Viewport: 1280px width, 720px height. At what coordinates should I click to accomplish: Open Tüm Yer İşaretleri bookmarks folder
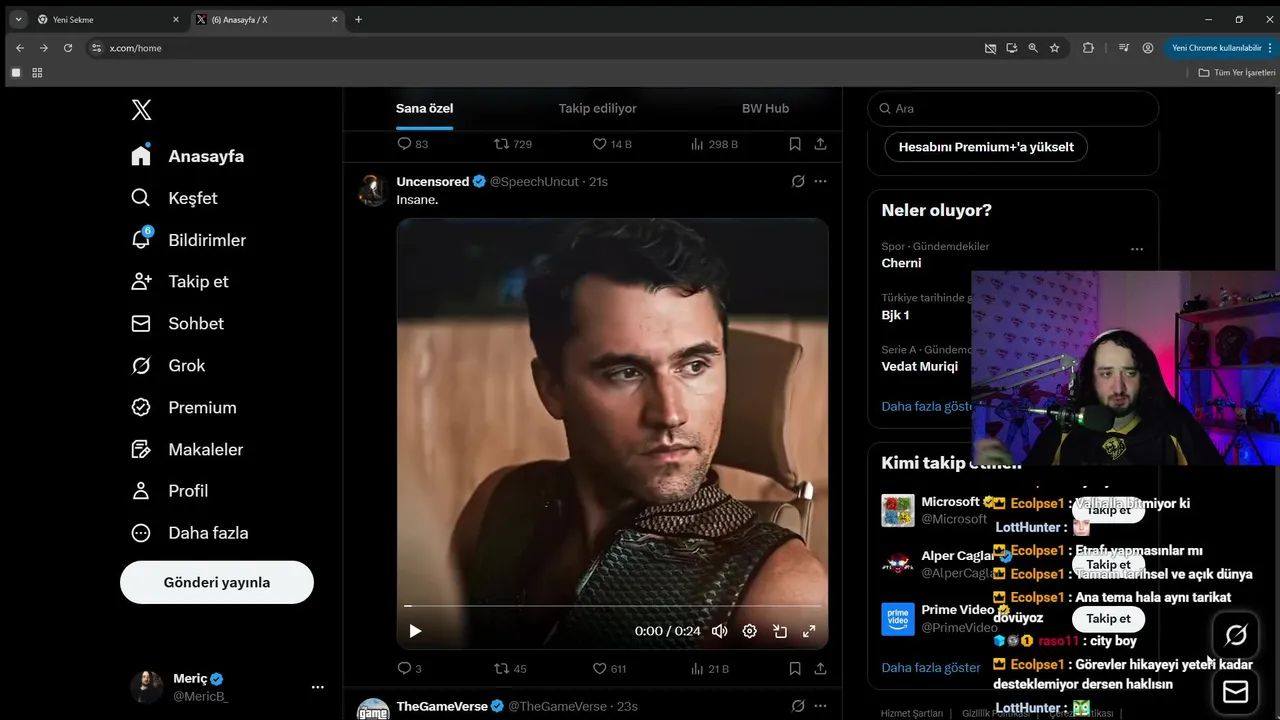tap(1237, 73)
